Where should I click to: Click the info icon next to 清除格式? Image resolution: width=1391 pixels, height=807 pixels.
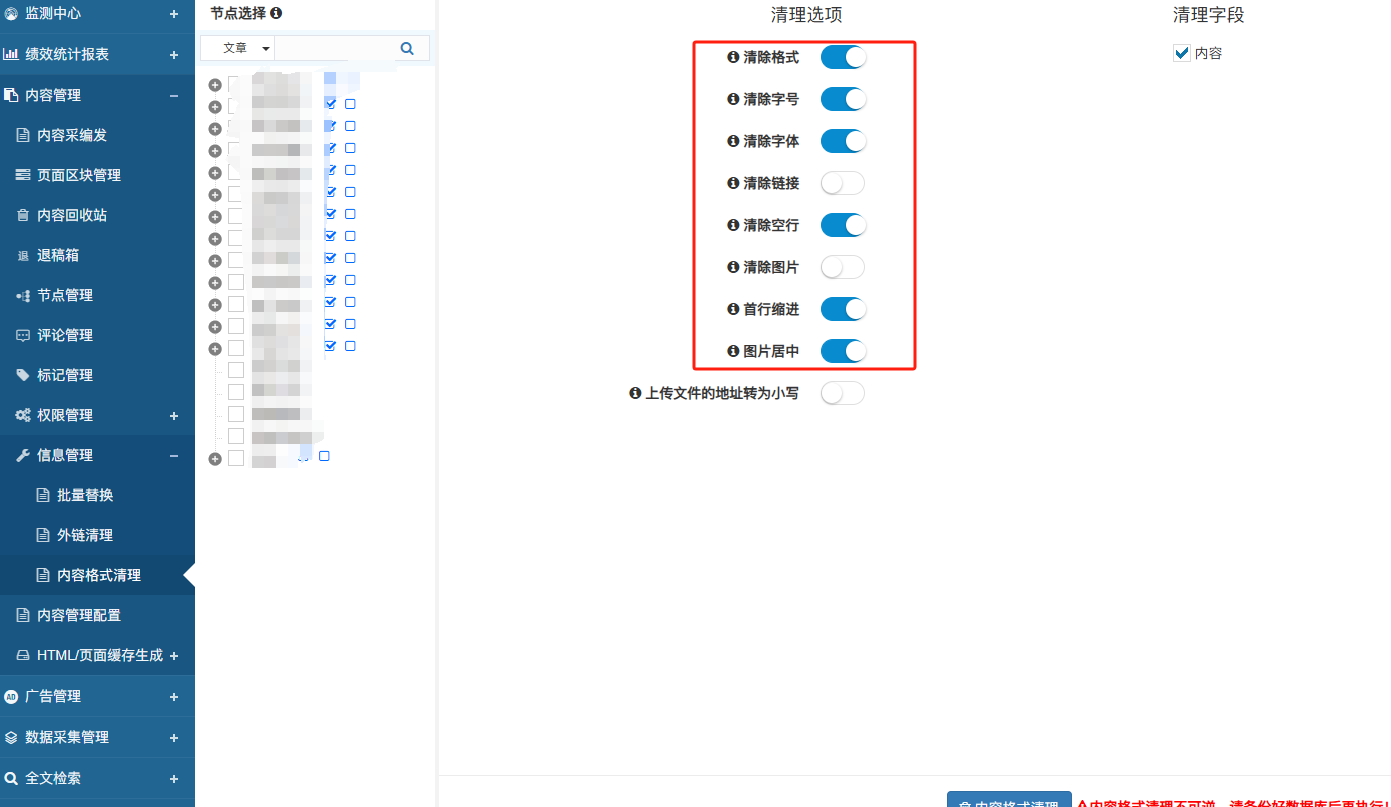[733, 58]
